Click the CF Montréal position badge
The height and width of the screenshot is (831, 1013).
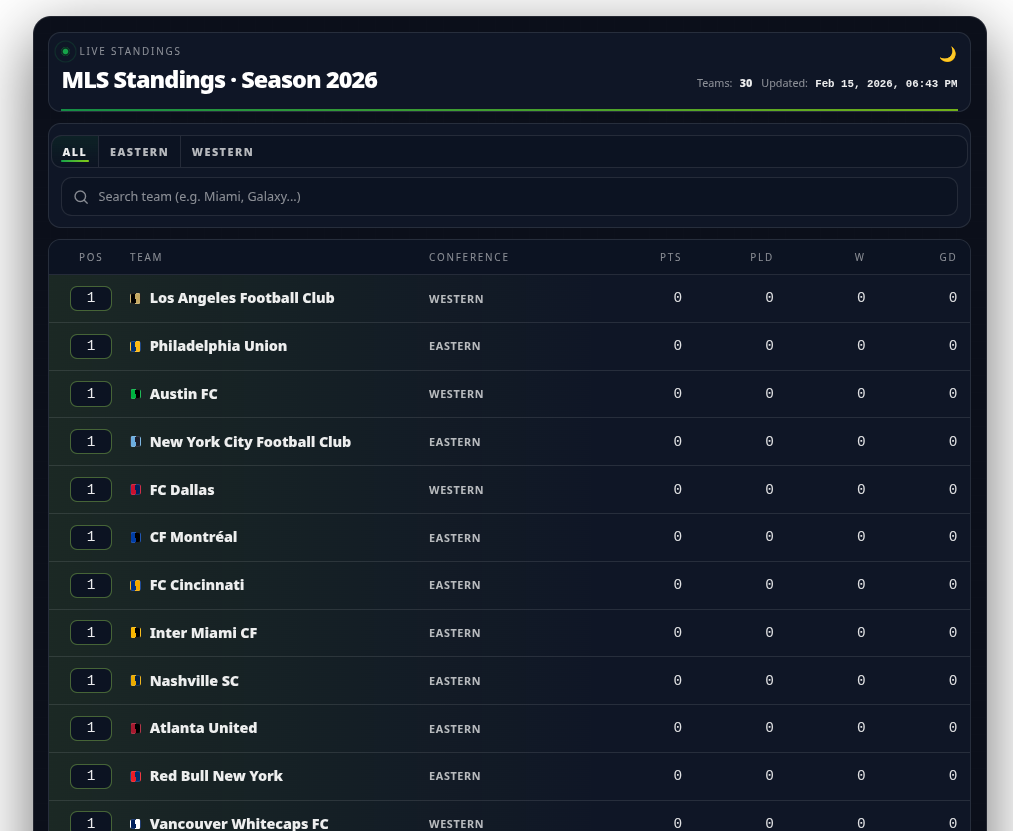point(91,537)
